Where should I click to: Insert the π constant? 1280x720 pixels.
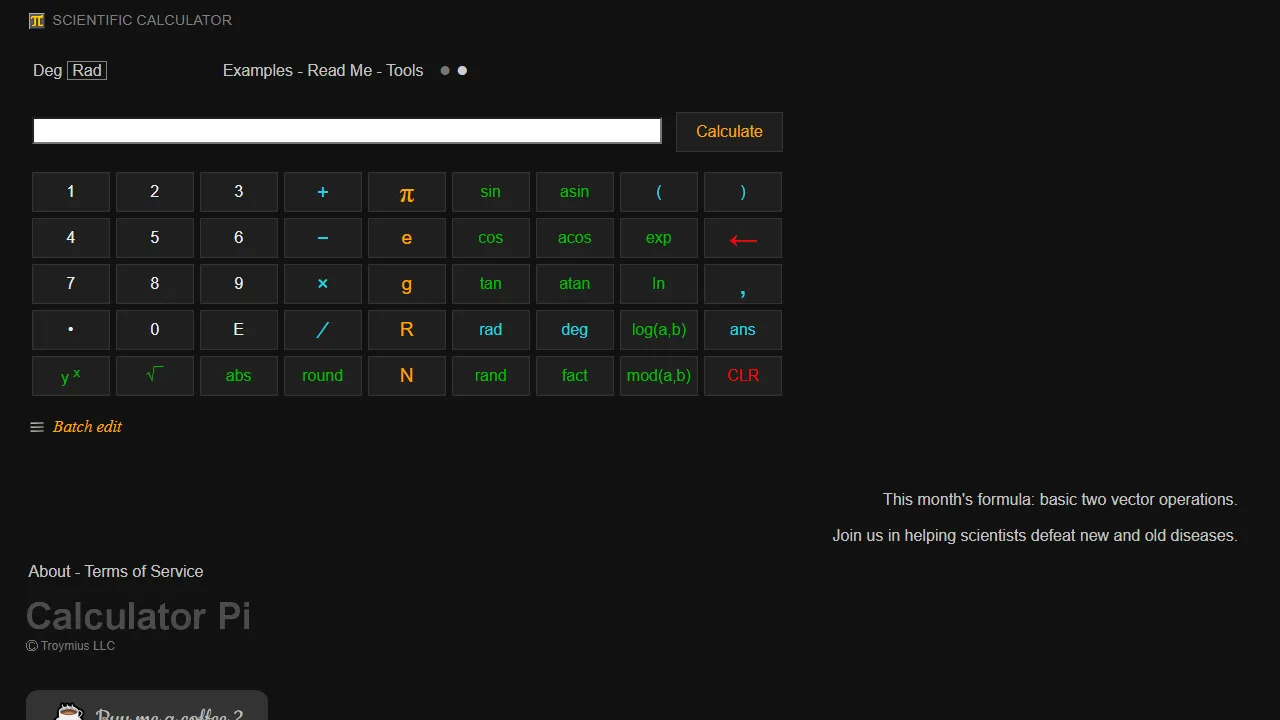click(406, 192)
